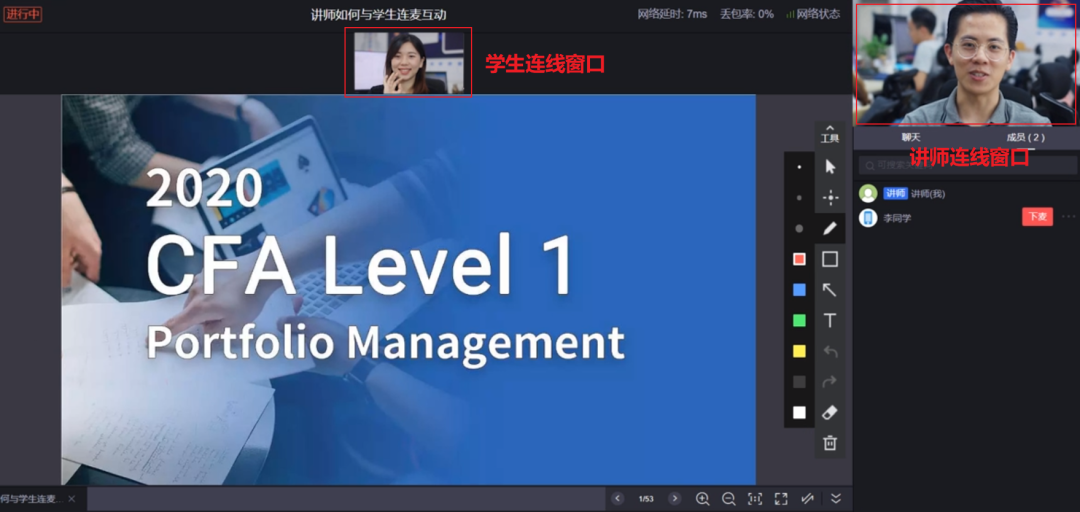Click the trash clear-all icon

pos(829,442)
